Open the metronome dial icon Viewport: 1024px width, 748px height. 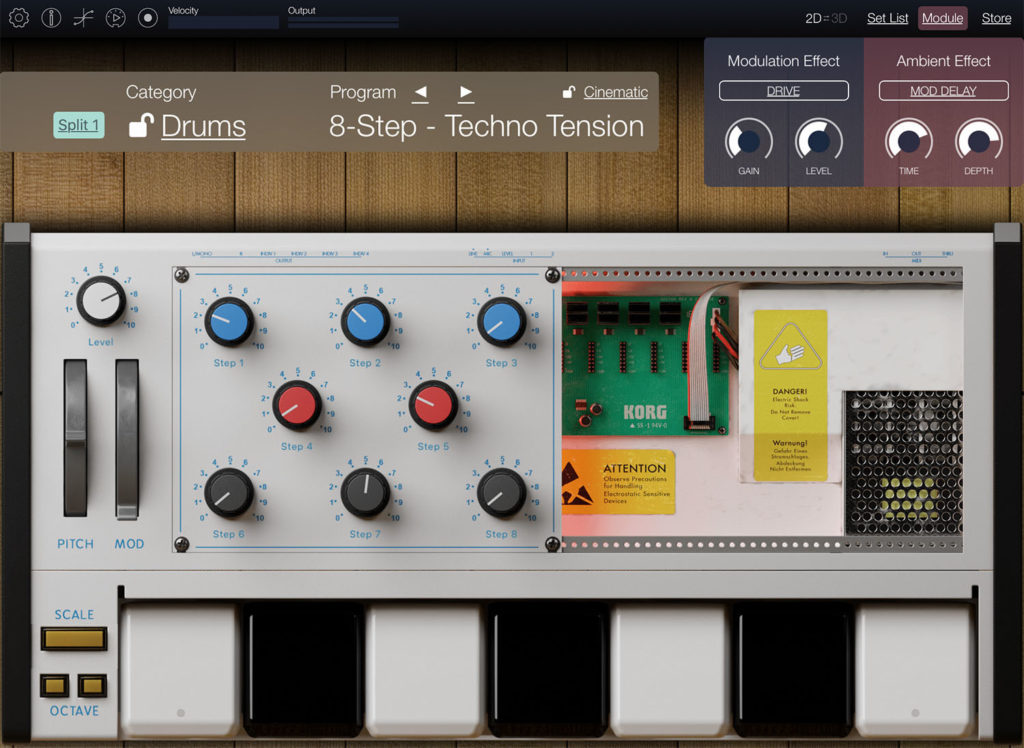point(116,17)
